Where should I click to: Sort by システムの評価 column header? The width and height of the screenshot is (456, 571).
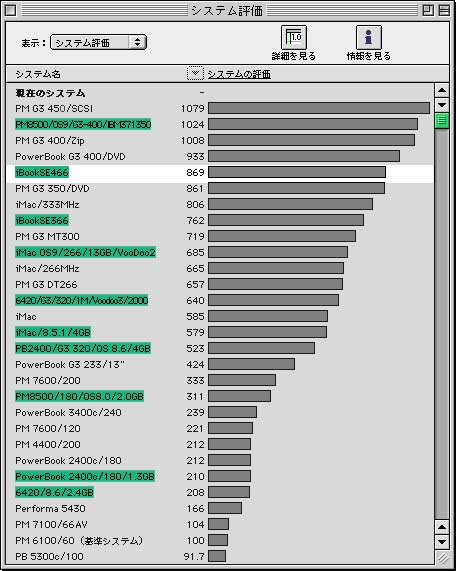point(239,74)
